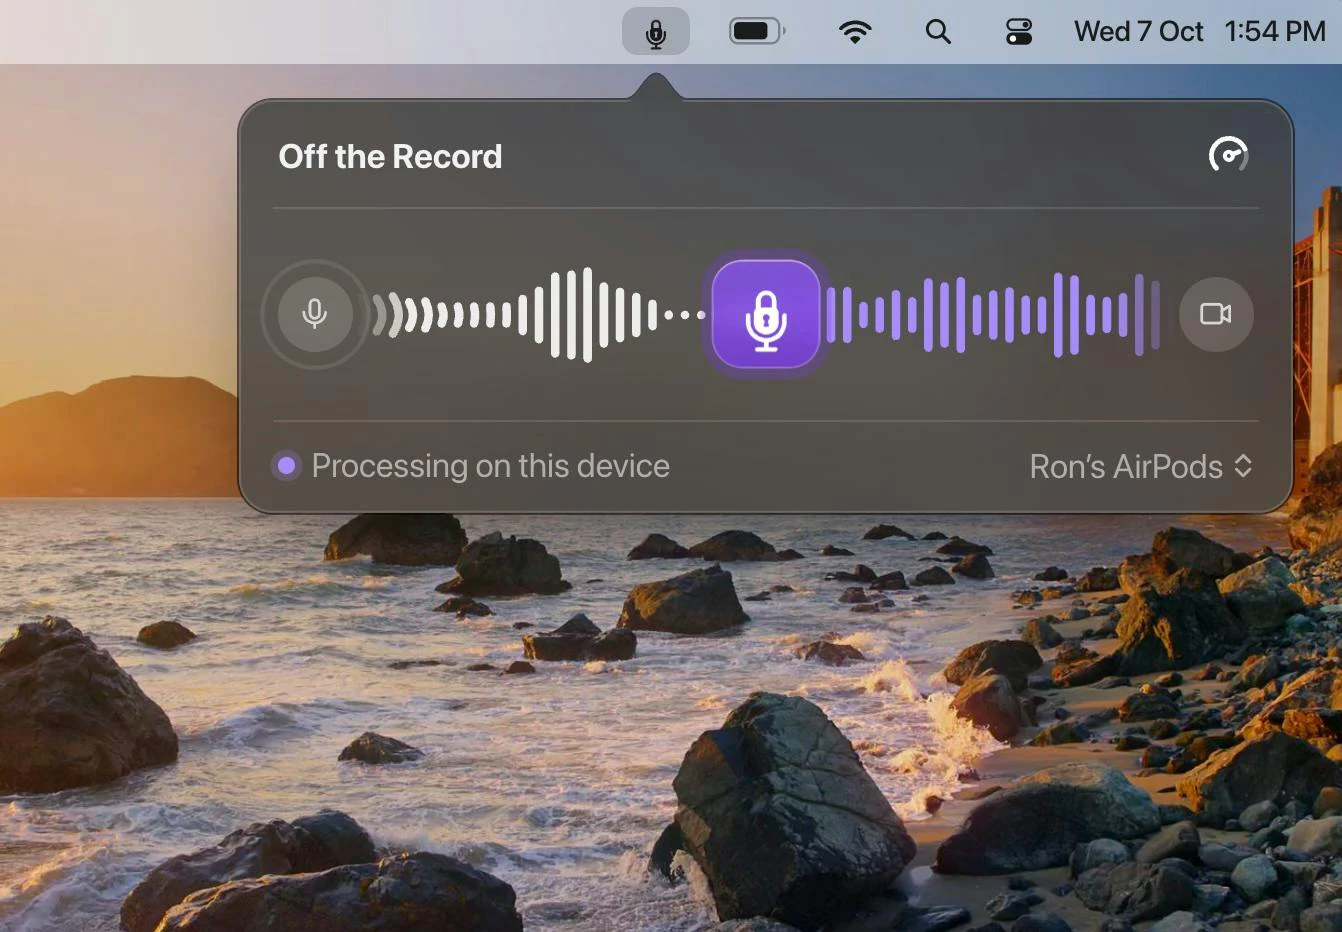This screenshot has width=1342, height=932.
Task: Open the battery status menu
Action: pos(757,32)
